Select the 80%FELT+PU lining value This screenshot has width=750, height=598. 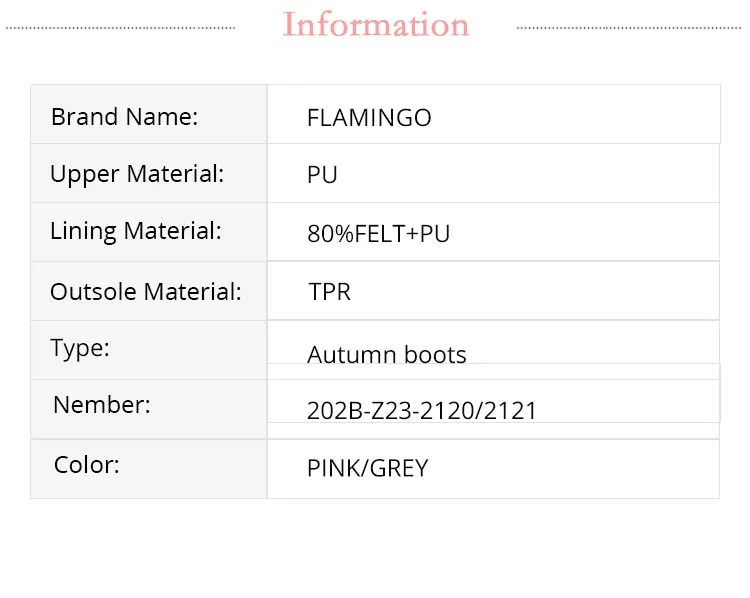[379, 234]
